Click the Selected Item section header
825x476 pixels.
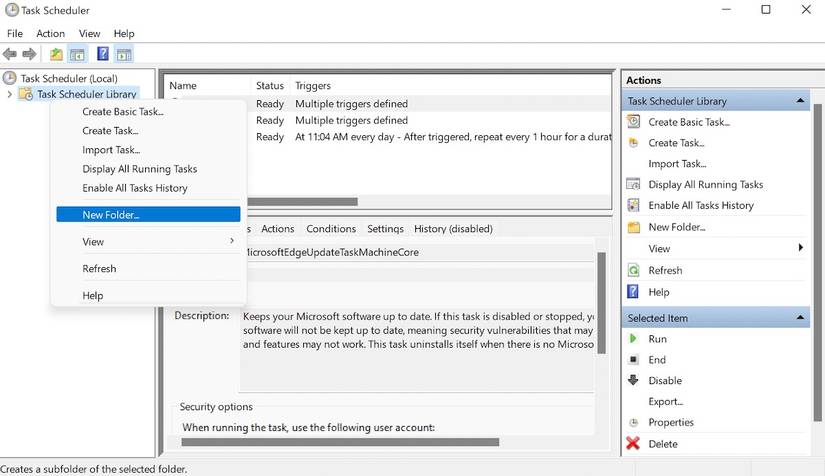[716, 318]
